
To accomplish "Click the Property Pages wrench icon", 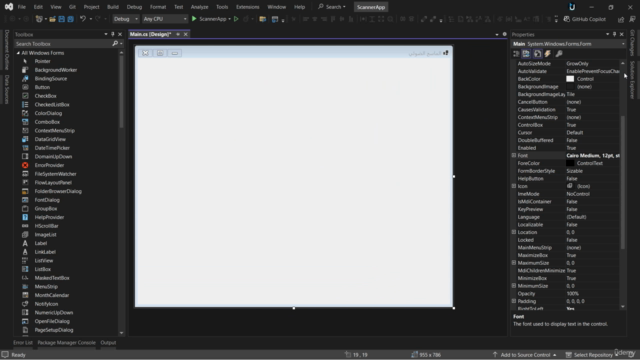I will point(559,53).
